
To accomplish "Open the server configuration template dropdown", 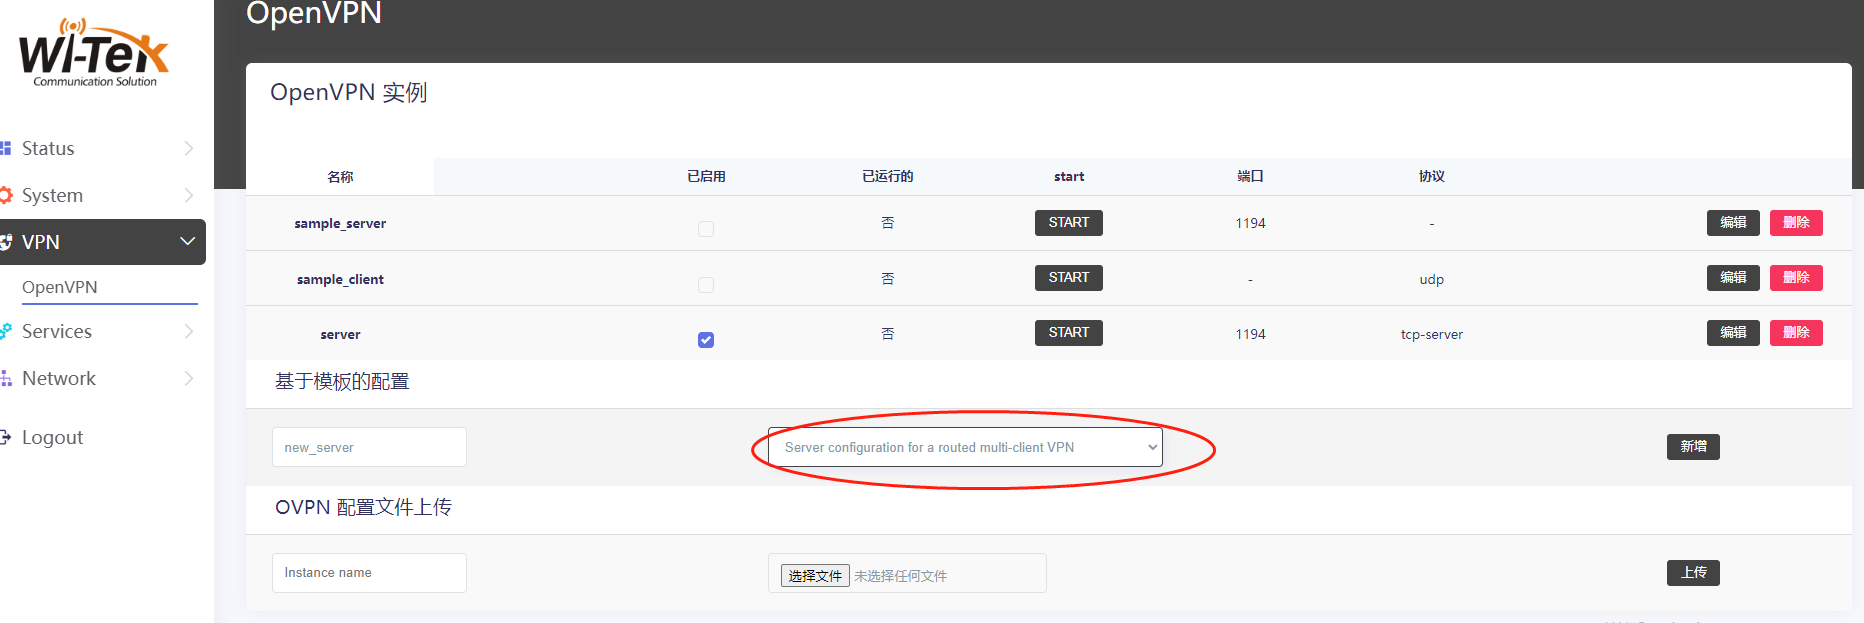I will click(964, 447).
